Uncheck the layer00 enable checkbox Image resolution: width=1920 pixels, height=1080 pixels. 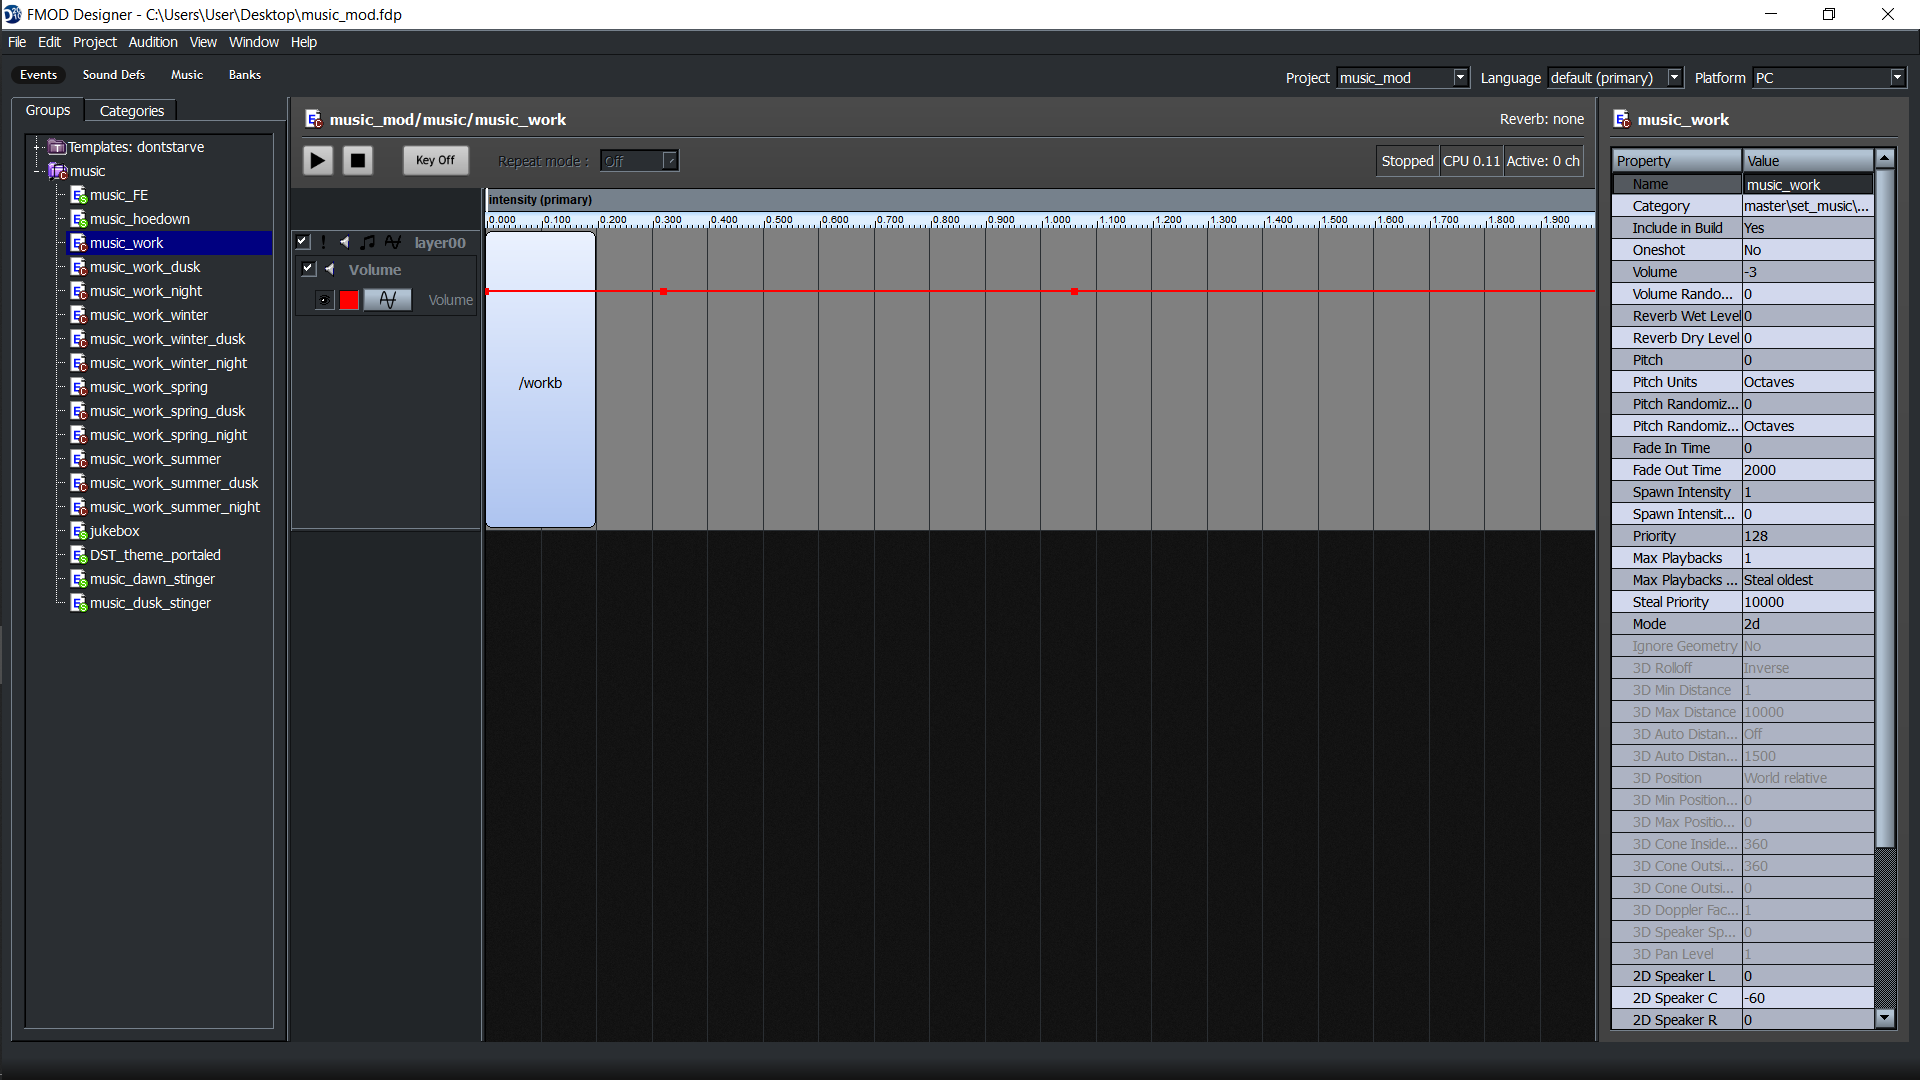pos(303,242)
